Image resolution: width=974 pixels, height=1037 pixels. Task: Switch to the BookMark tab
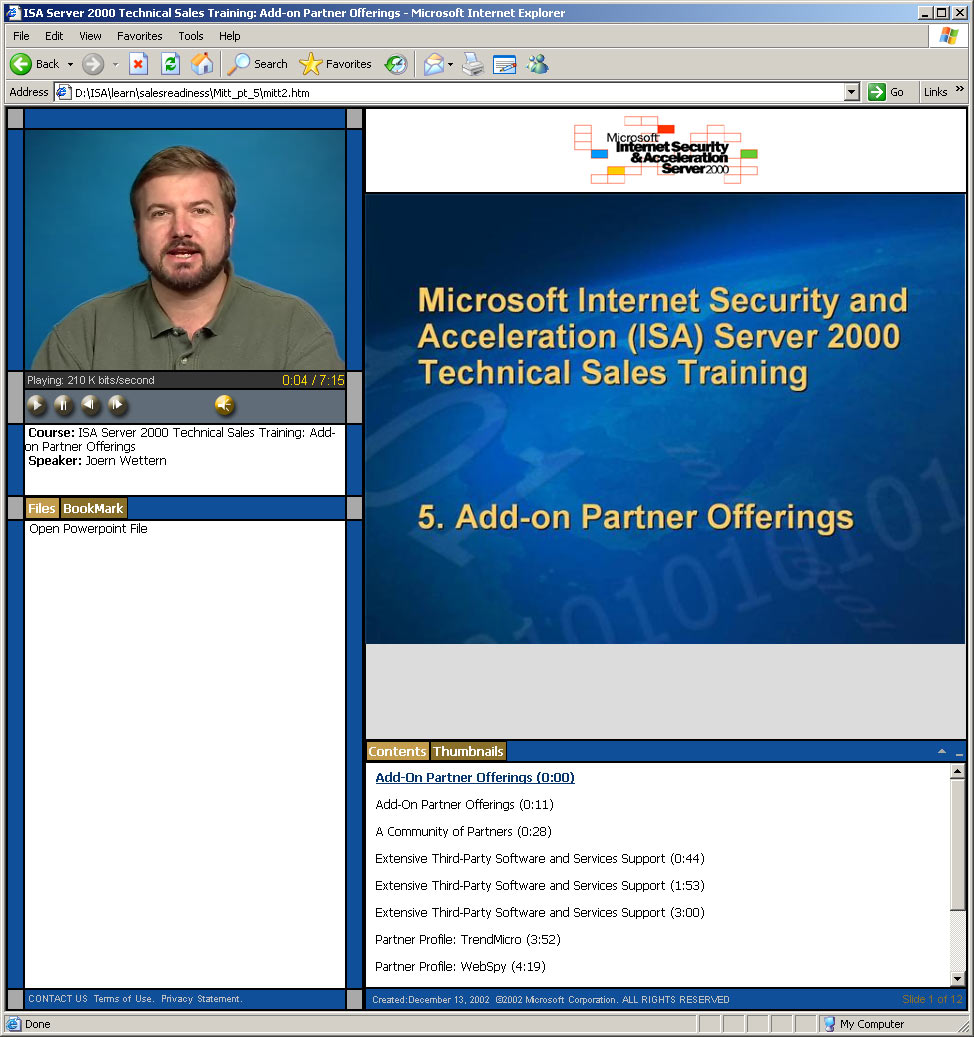pos(93,508)
